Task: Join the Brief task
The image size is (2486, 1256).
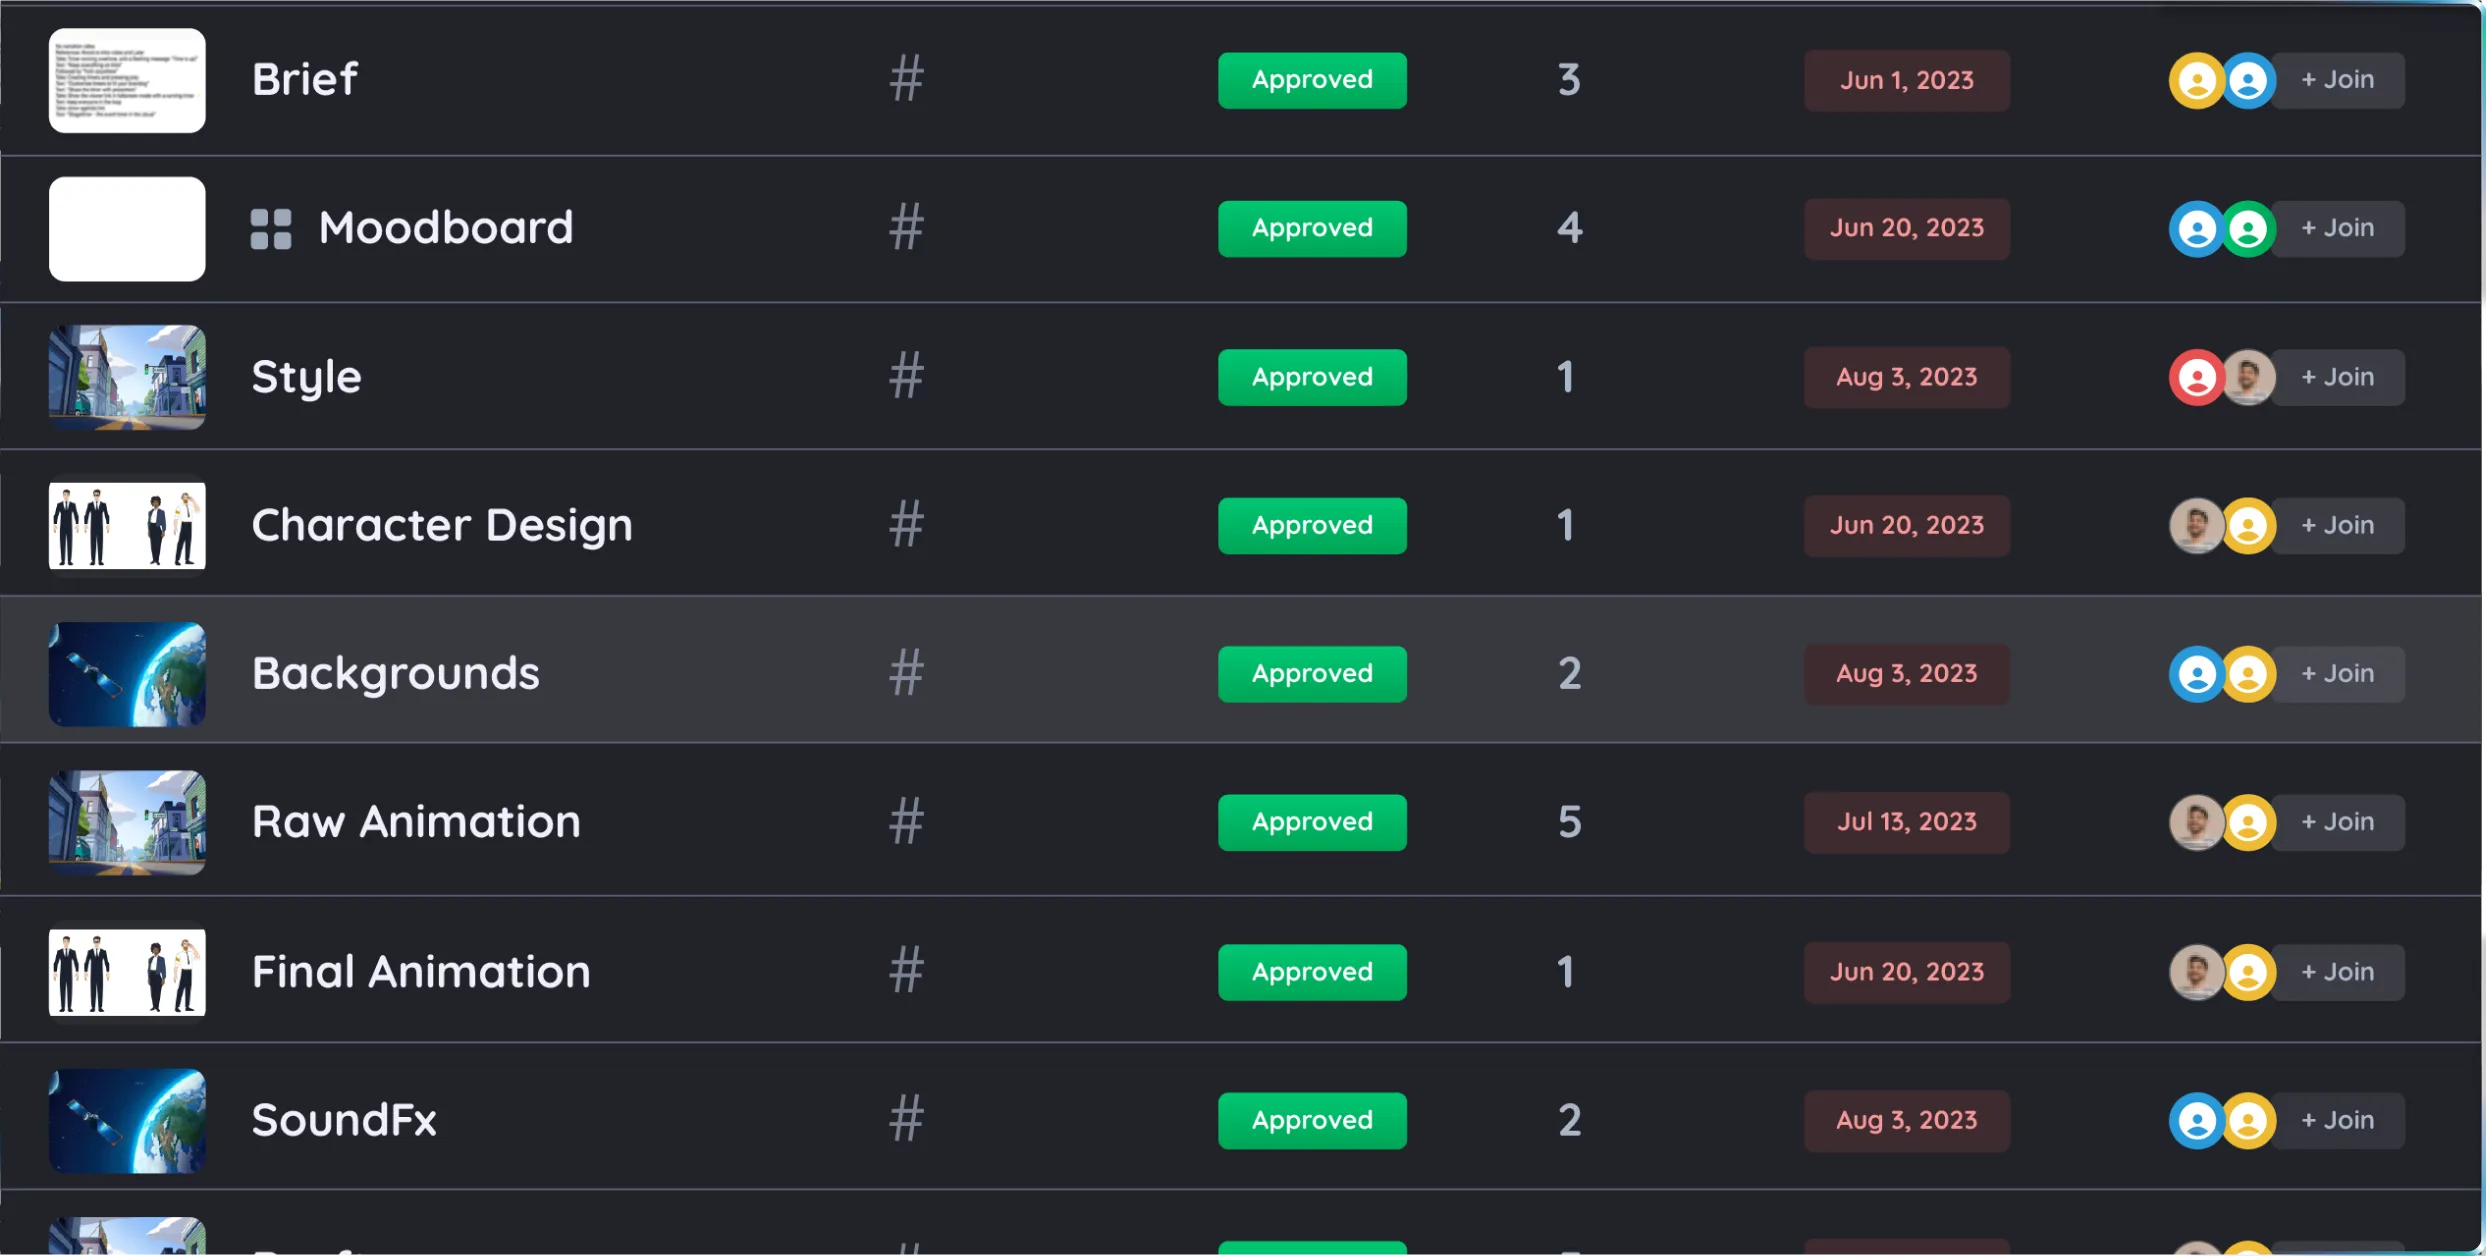Action: (2337, 80)
